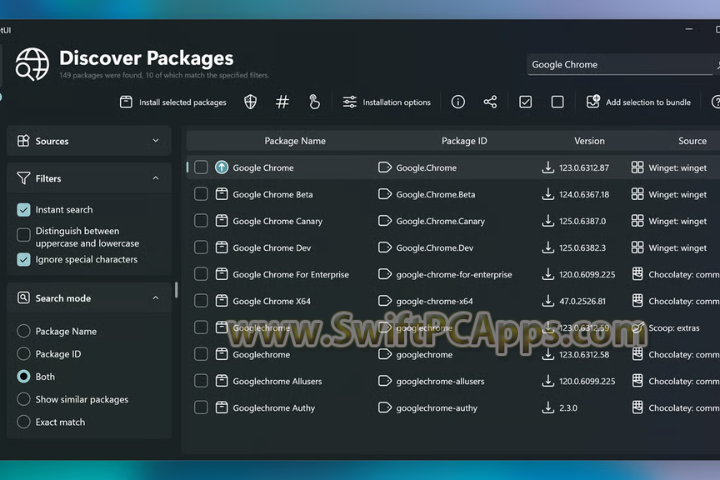Select the Exact match radio option

point(23,422)
